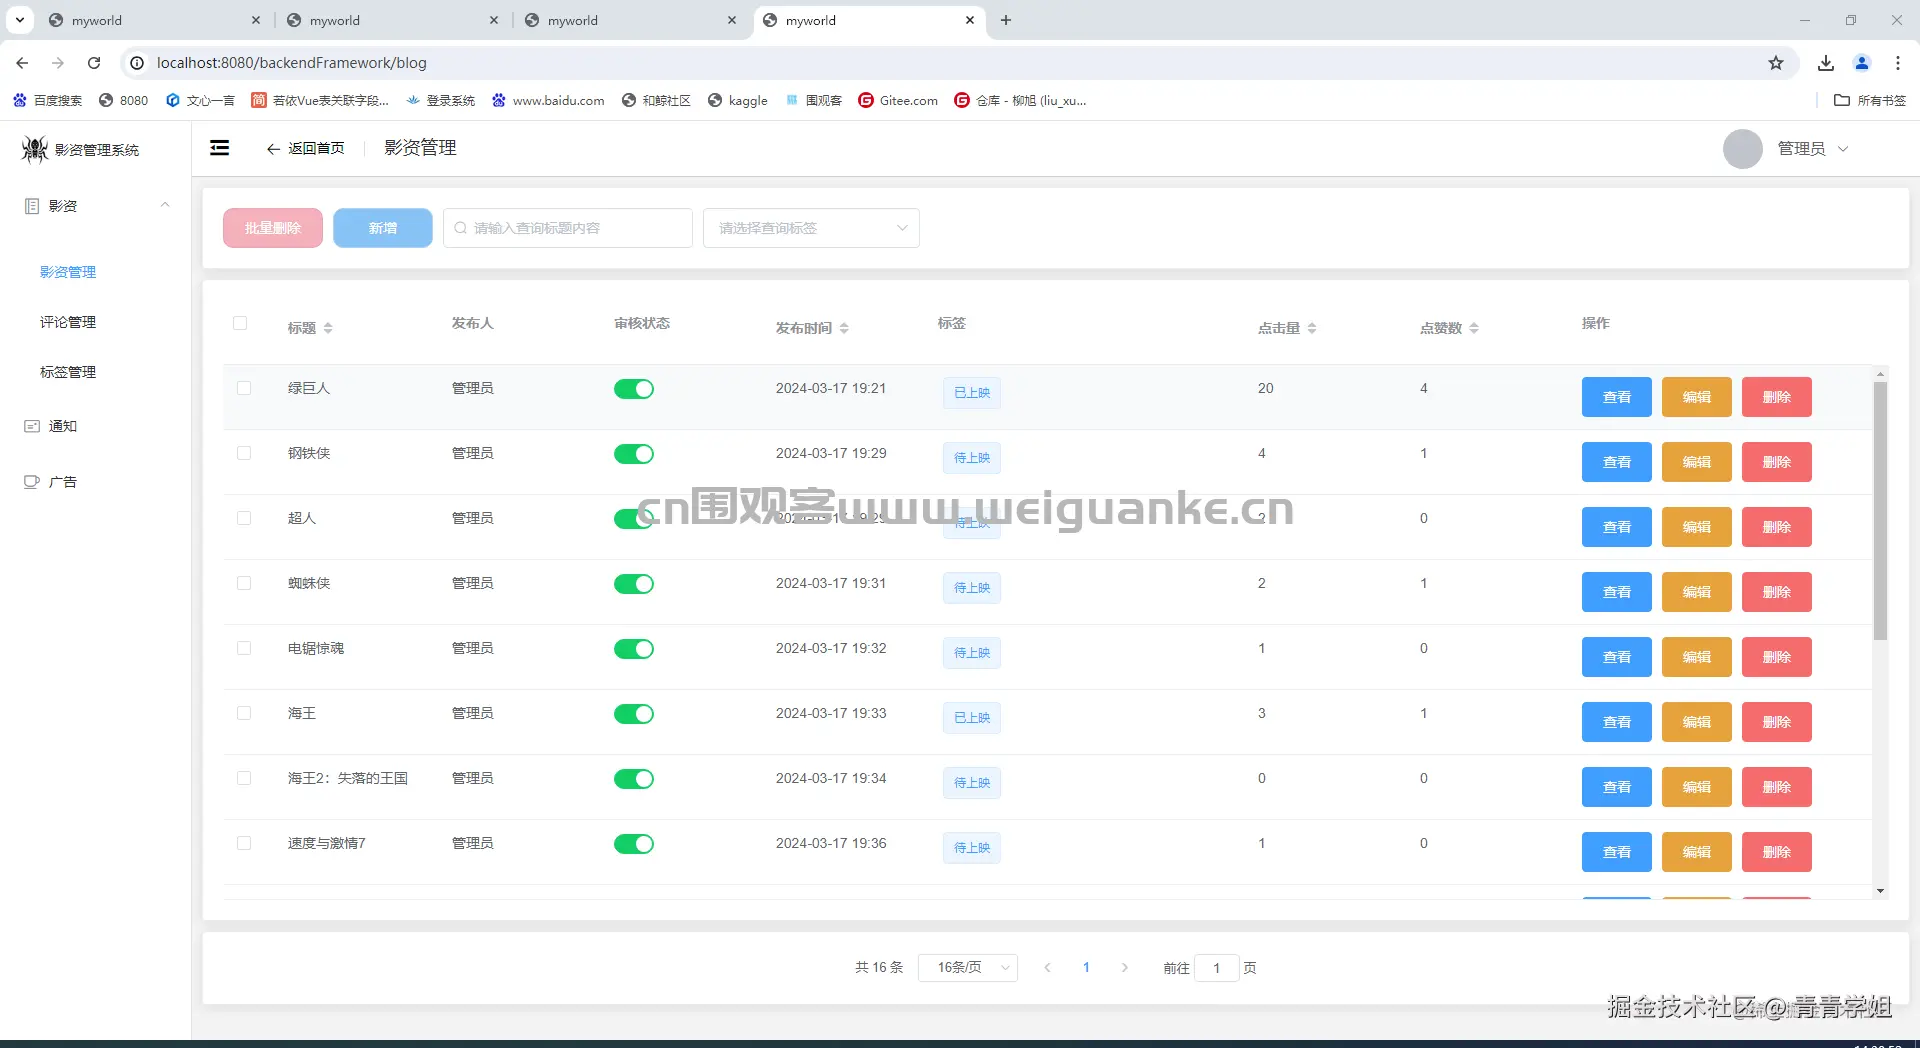Sort by 发布时间 column sort icon

pos(844,328)
